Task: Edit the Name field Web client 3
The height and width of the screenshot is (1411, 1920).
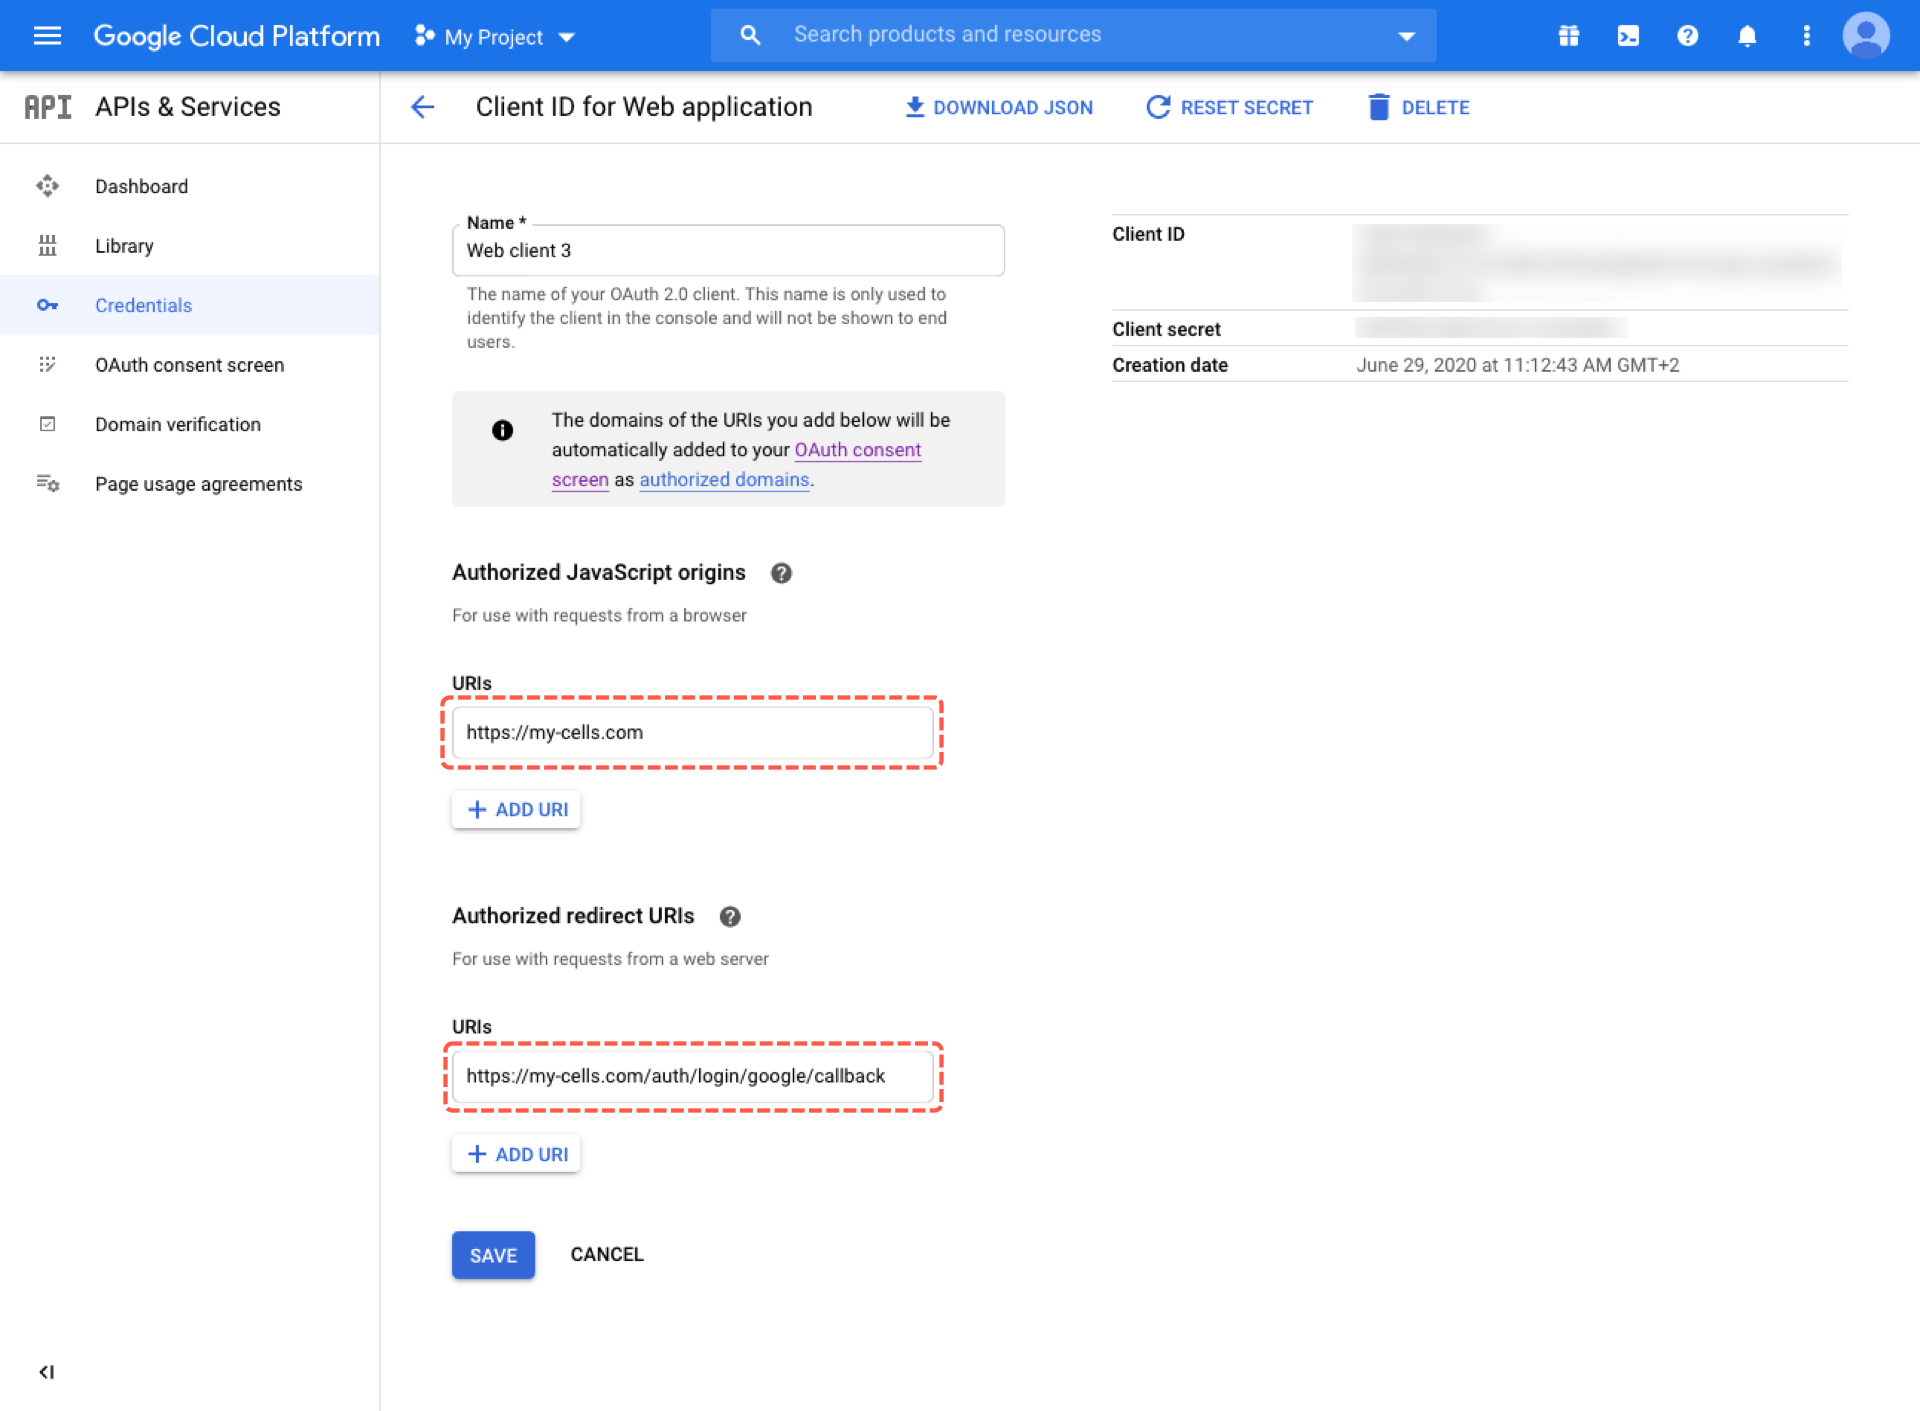Action: click(728, 251)
